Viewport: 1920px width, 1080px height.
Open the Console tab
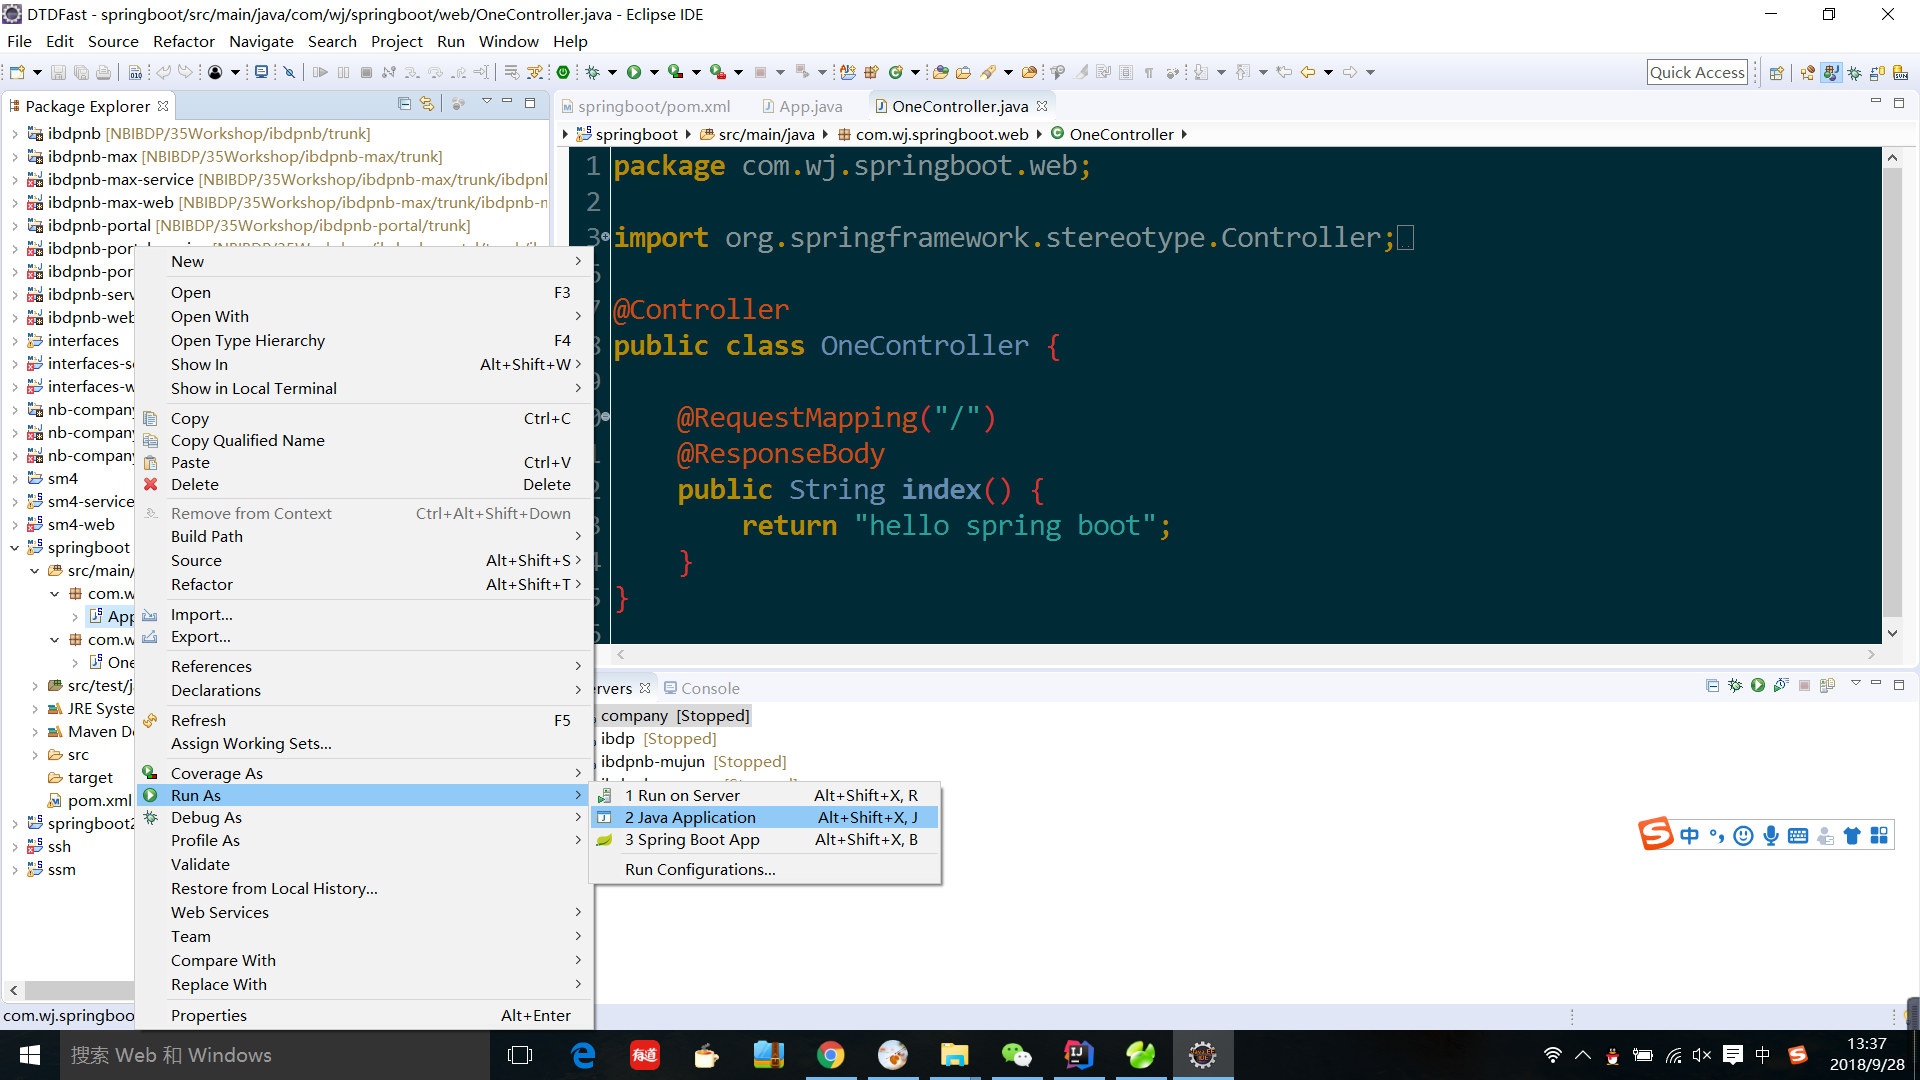[x=702, y=689]
